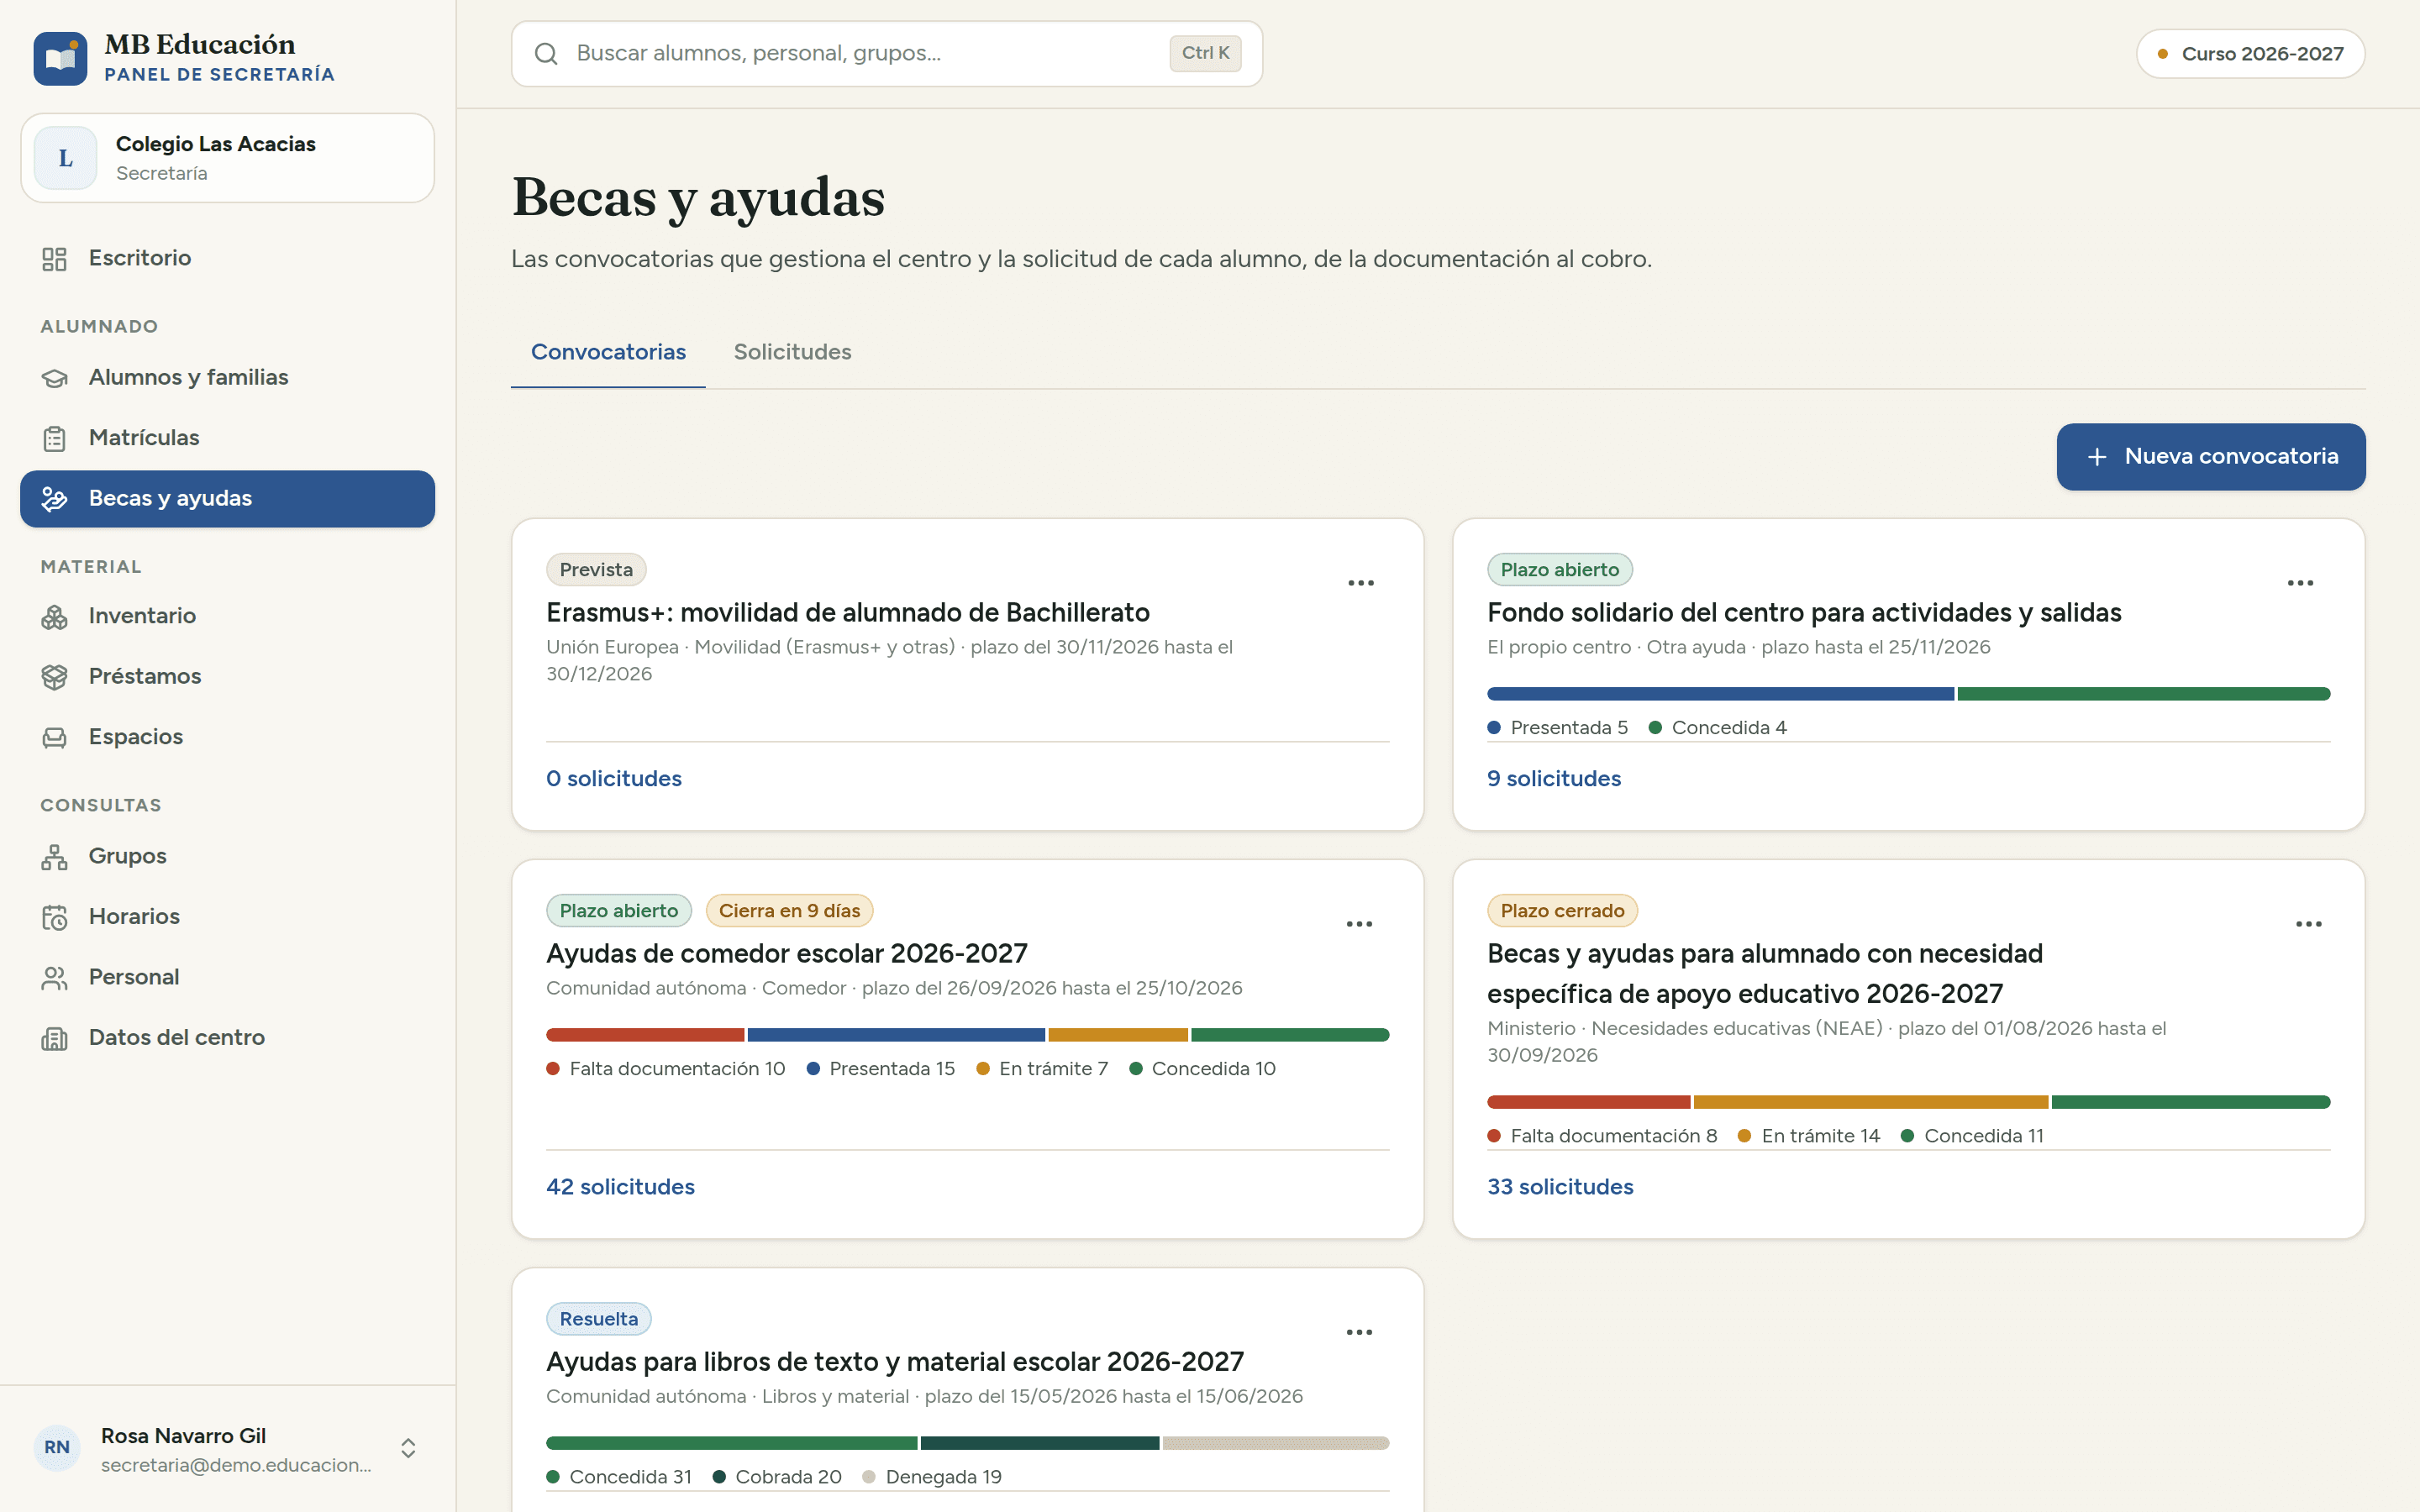Open the options menu on the Ayudas de comedor card
2420x1512 pixels.
pos(1359,924)
